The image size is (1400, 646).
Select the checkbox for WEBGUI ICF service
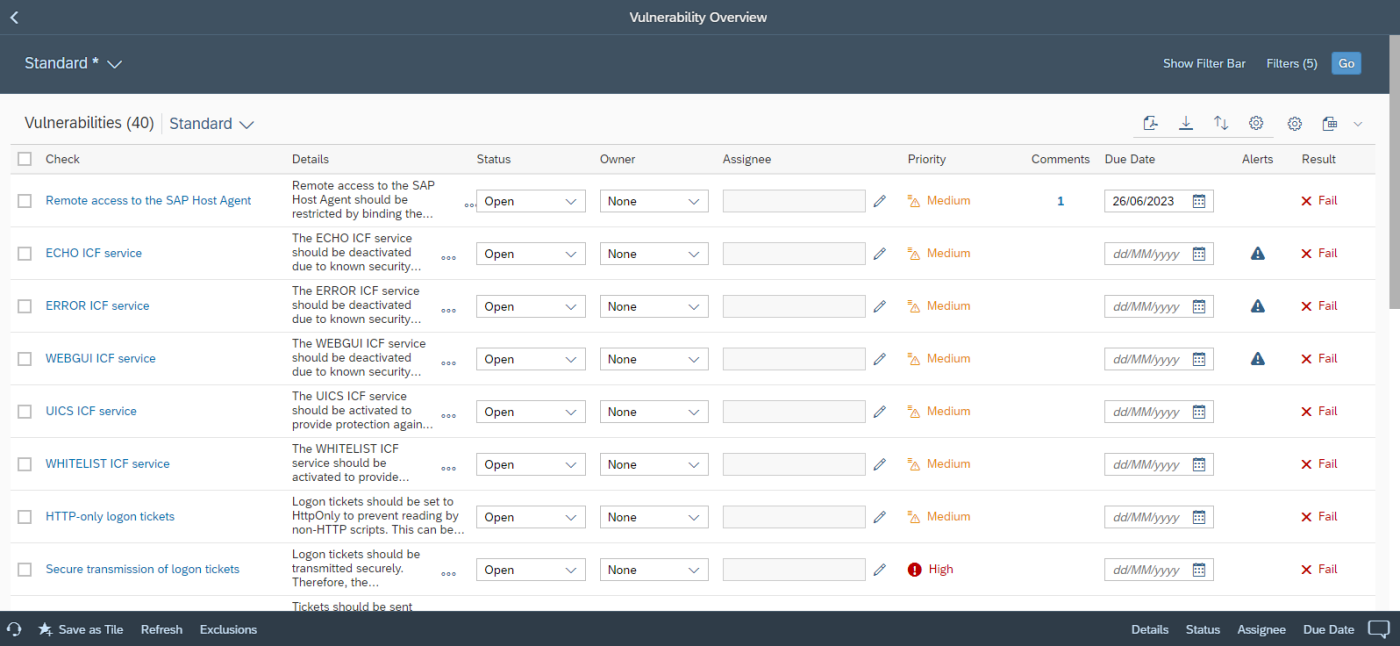coord(25,358)
